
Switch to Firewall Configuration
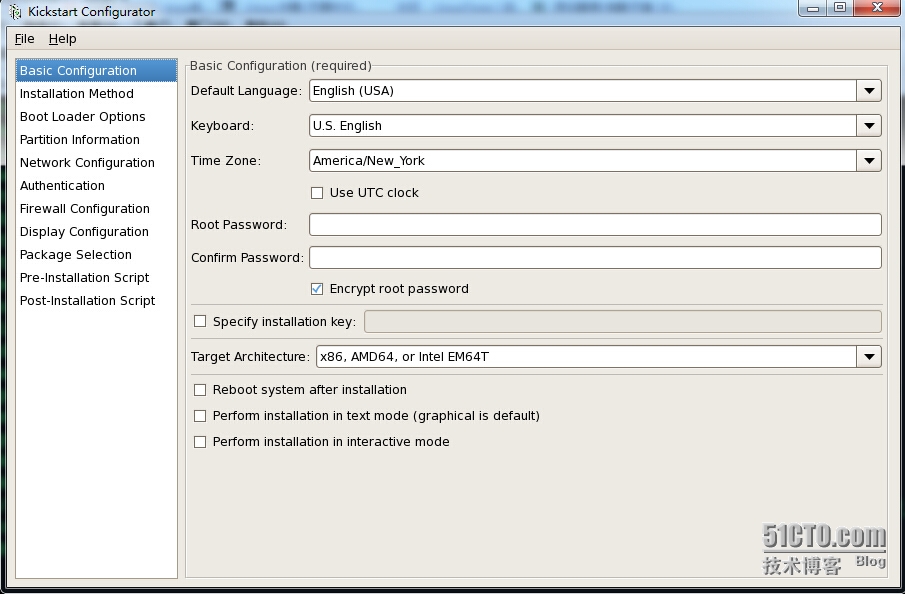(x=96, y=209)
